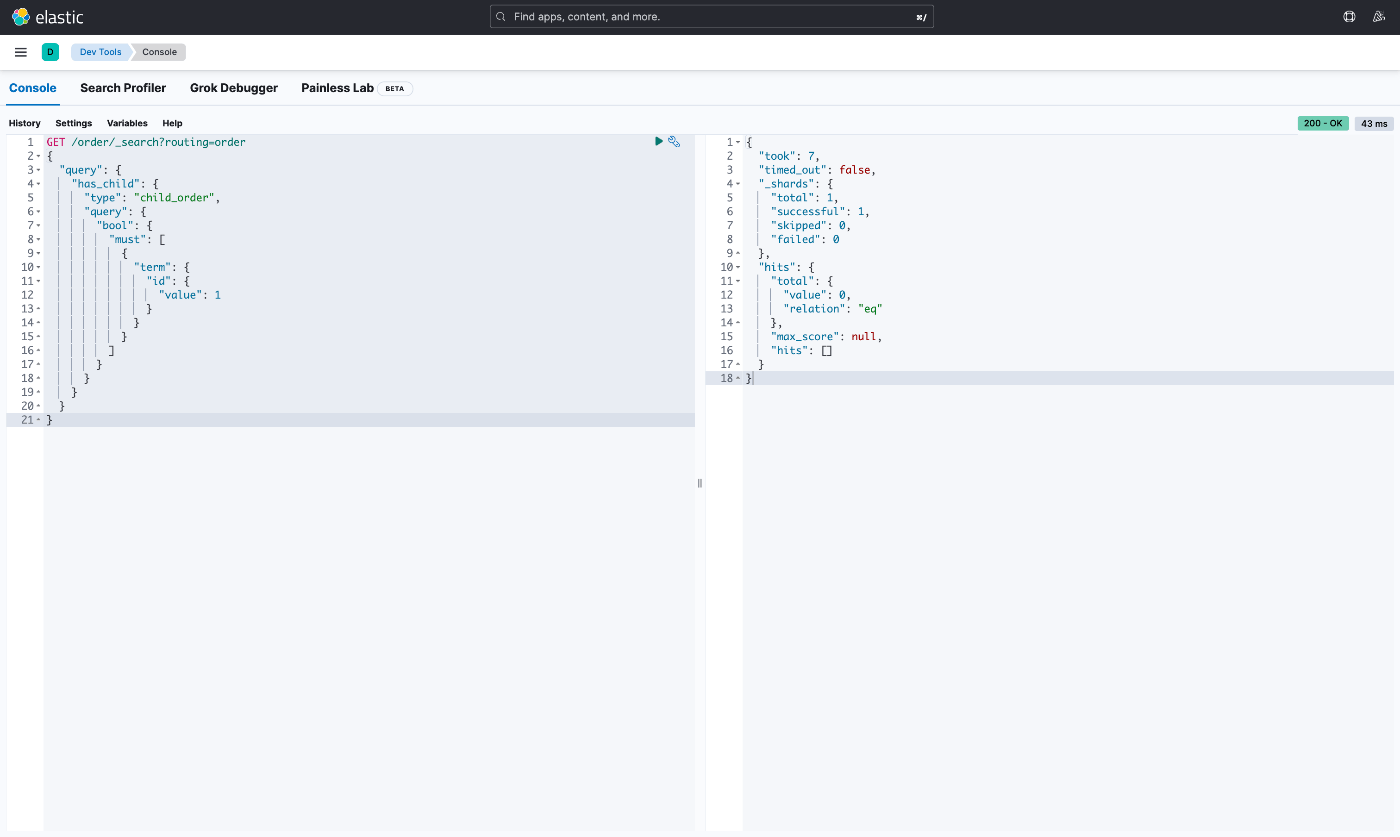Open the newsfeed icon in header

(1379, 17)
